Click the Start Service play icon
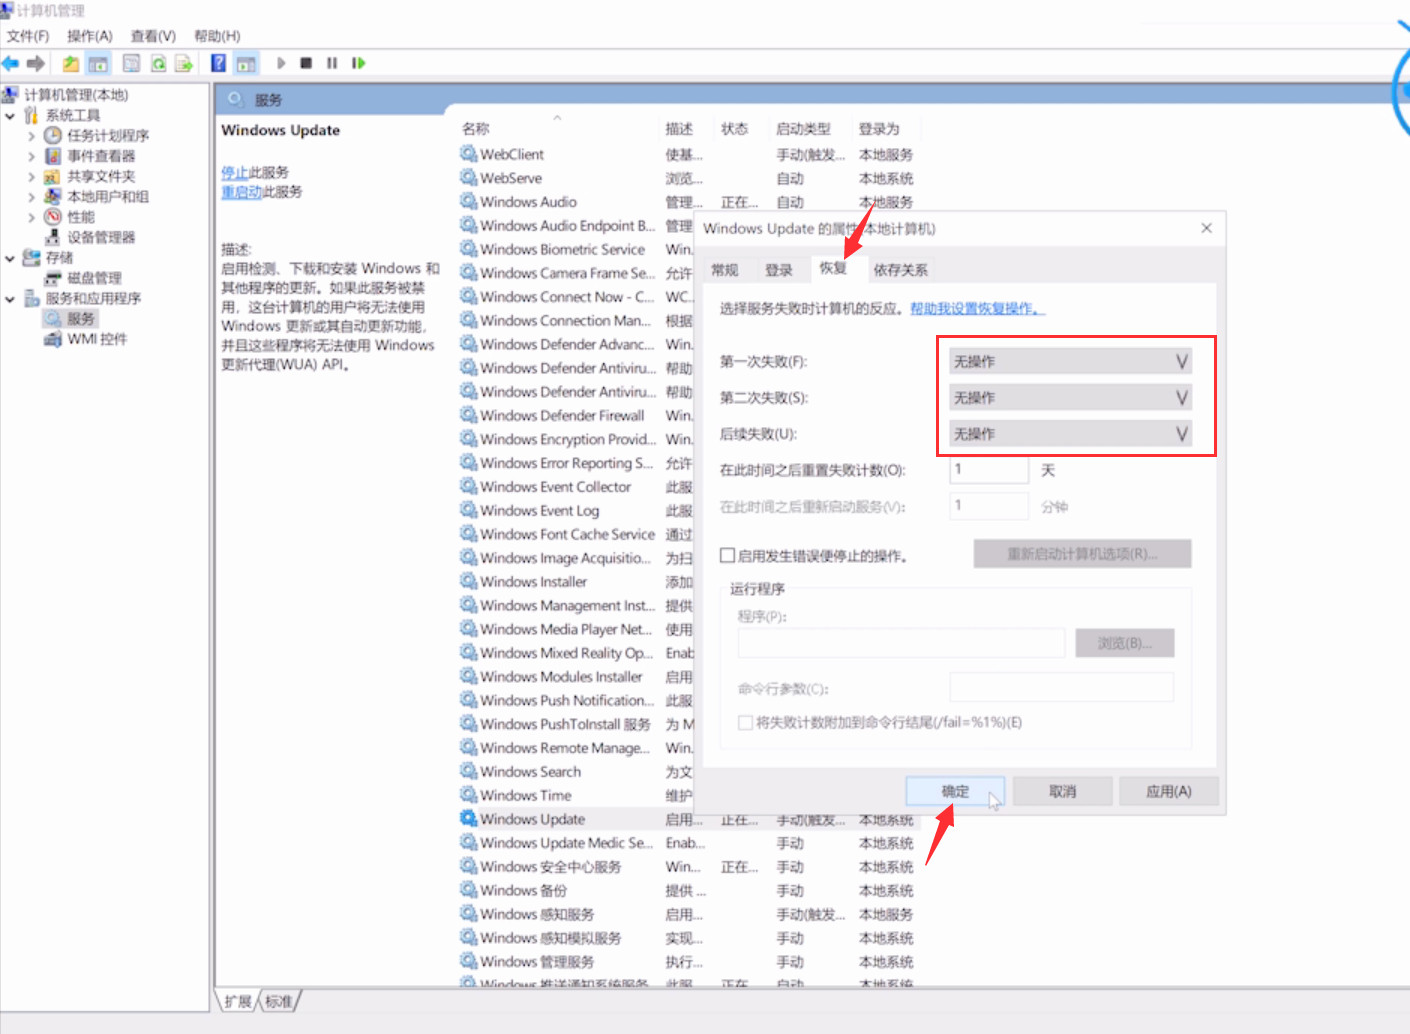This screenshot has height=1034, width=1410. [281, 63]
